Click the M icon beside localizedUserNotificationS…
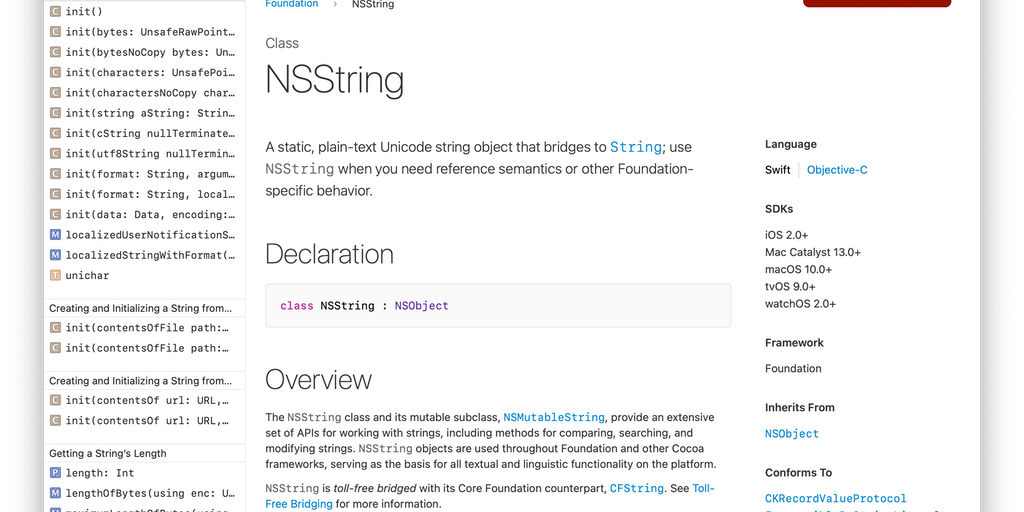 click(x=56, y=235)
